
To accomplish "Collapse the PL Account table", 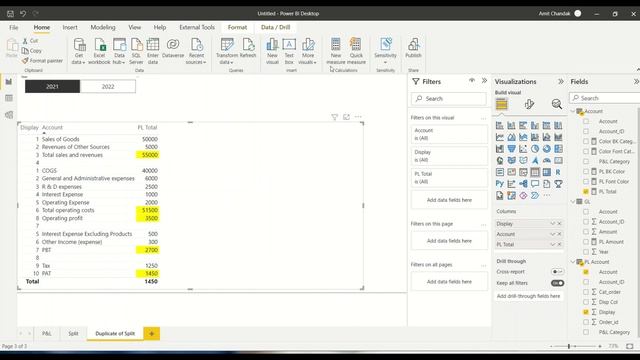I will (x=573, y=262).
